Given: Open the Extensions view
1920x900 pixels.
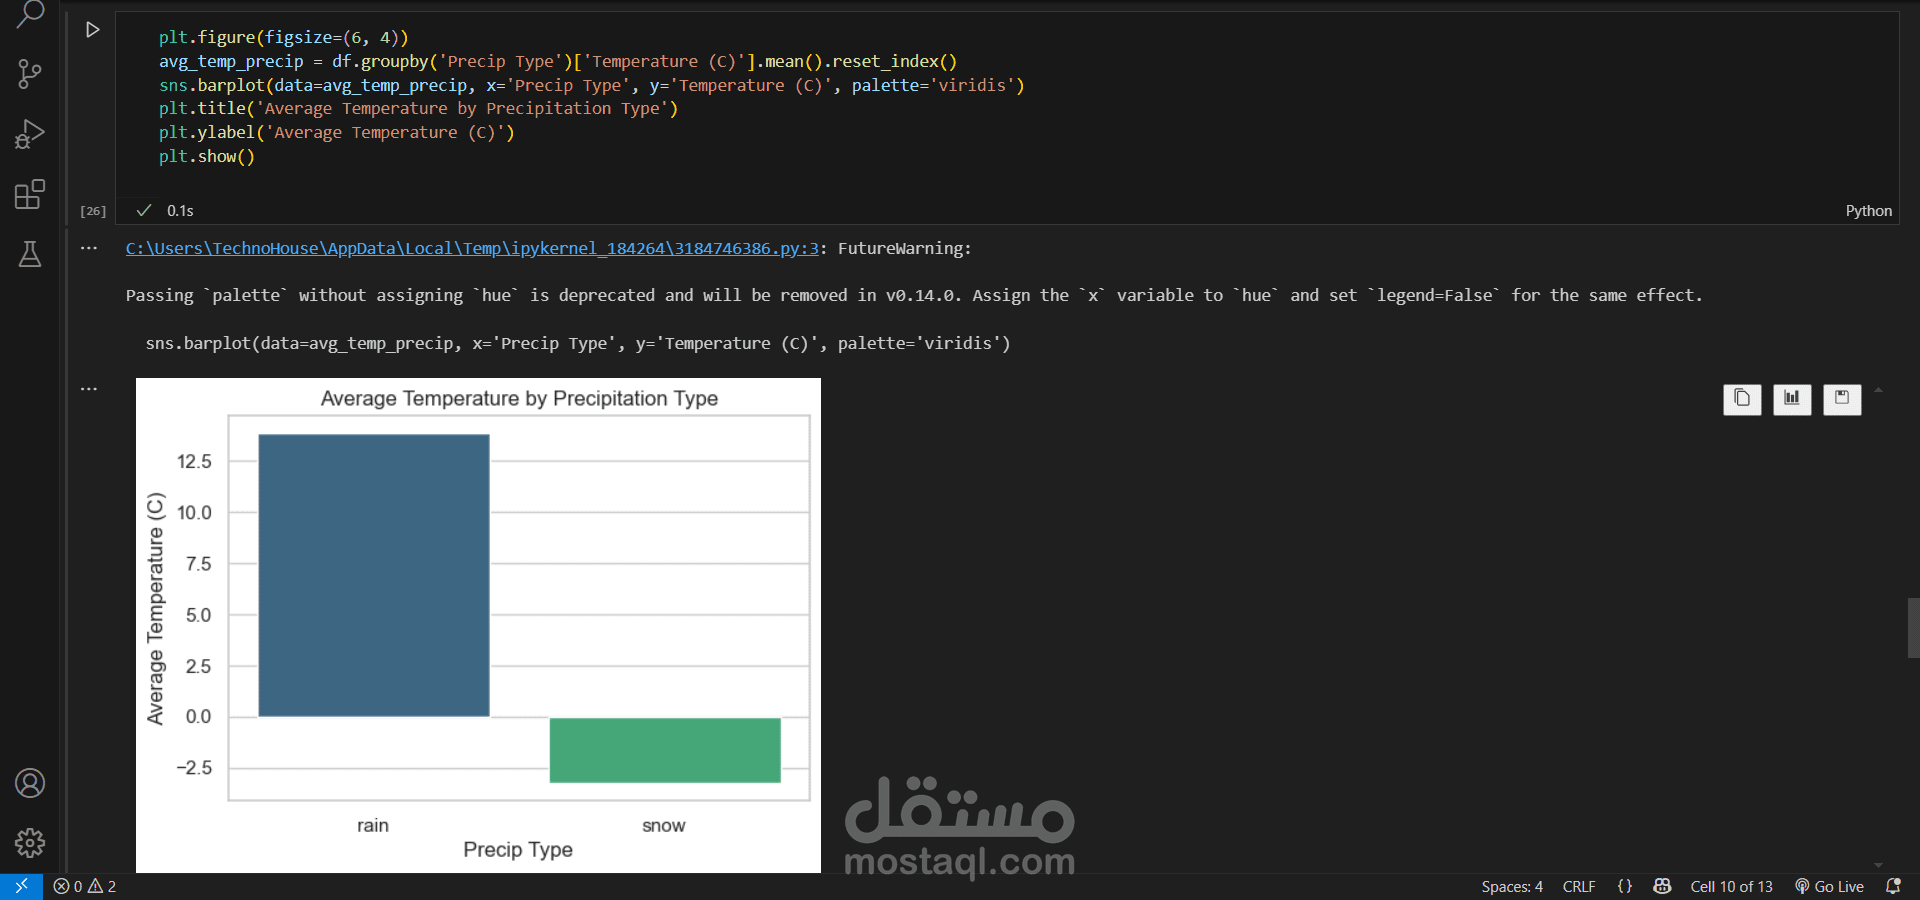Looking at the screenshot, I should click(x=30, y=194).
